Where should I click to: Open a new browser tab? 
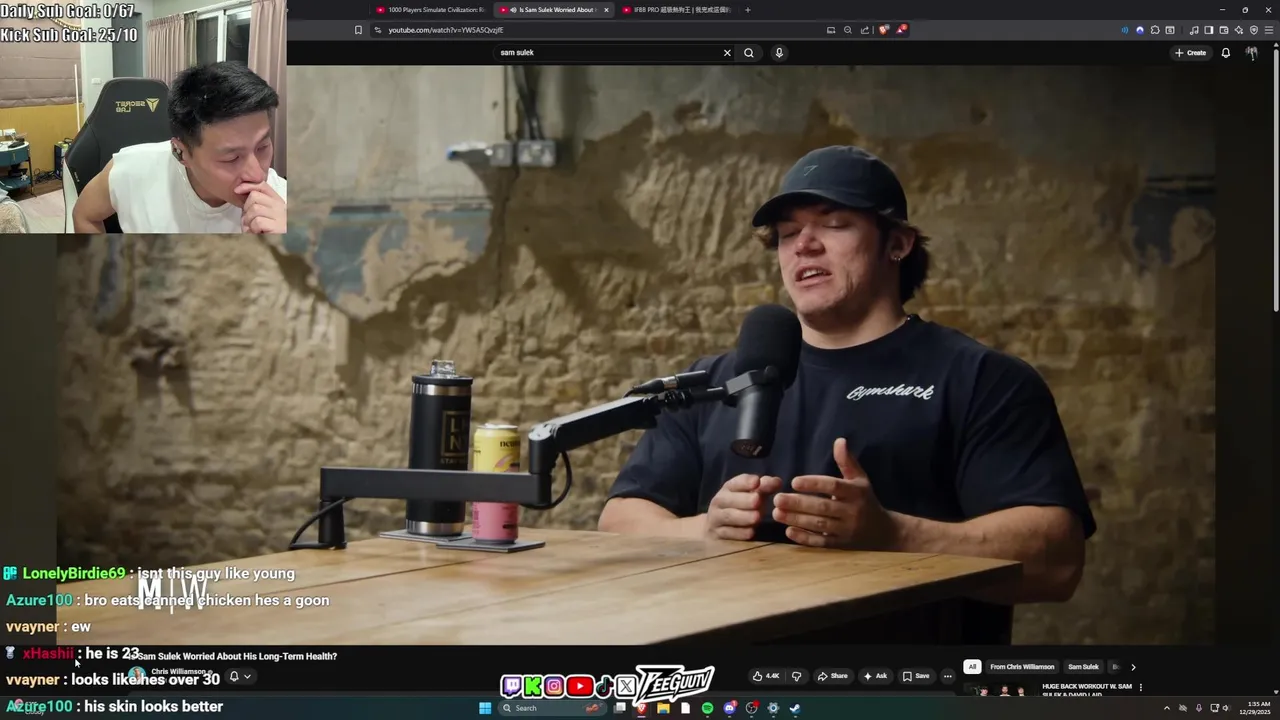point(747,10)
